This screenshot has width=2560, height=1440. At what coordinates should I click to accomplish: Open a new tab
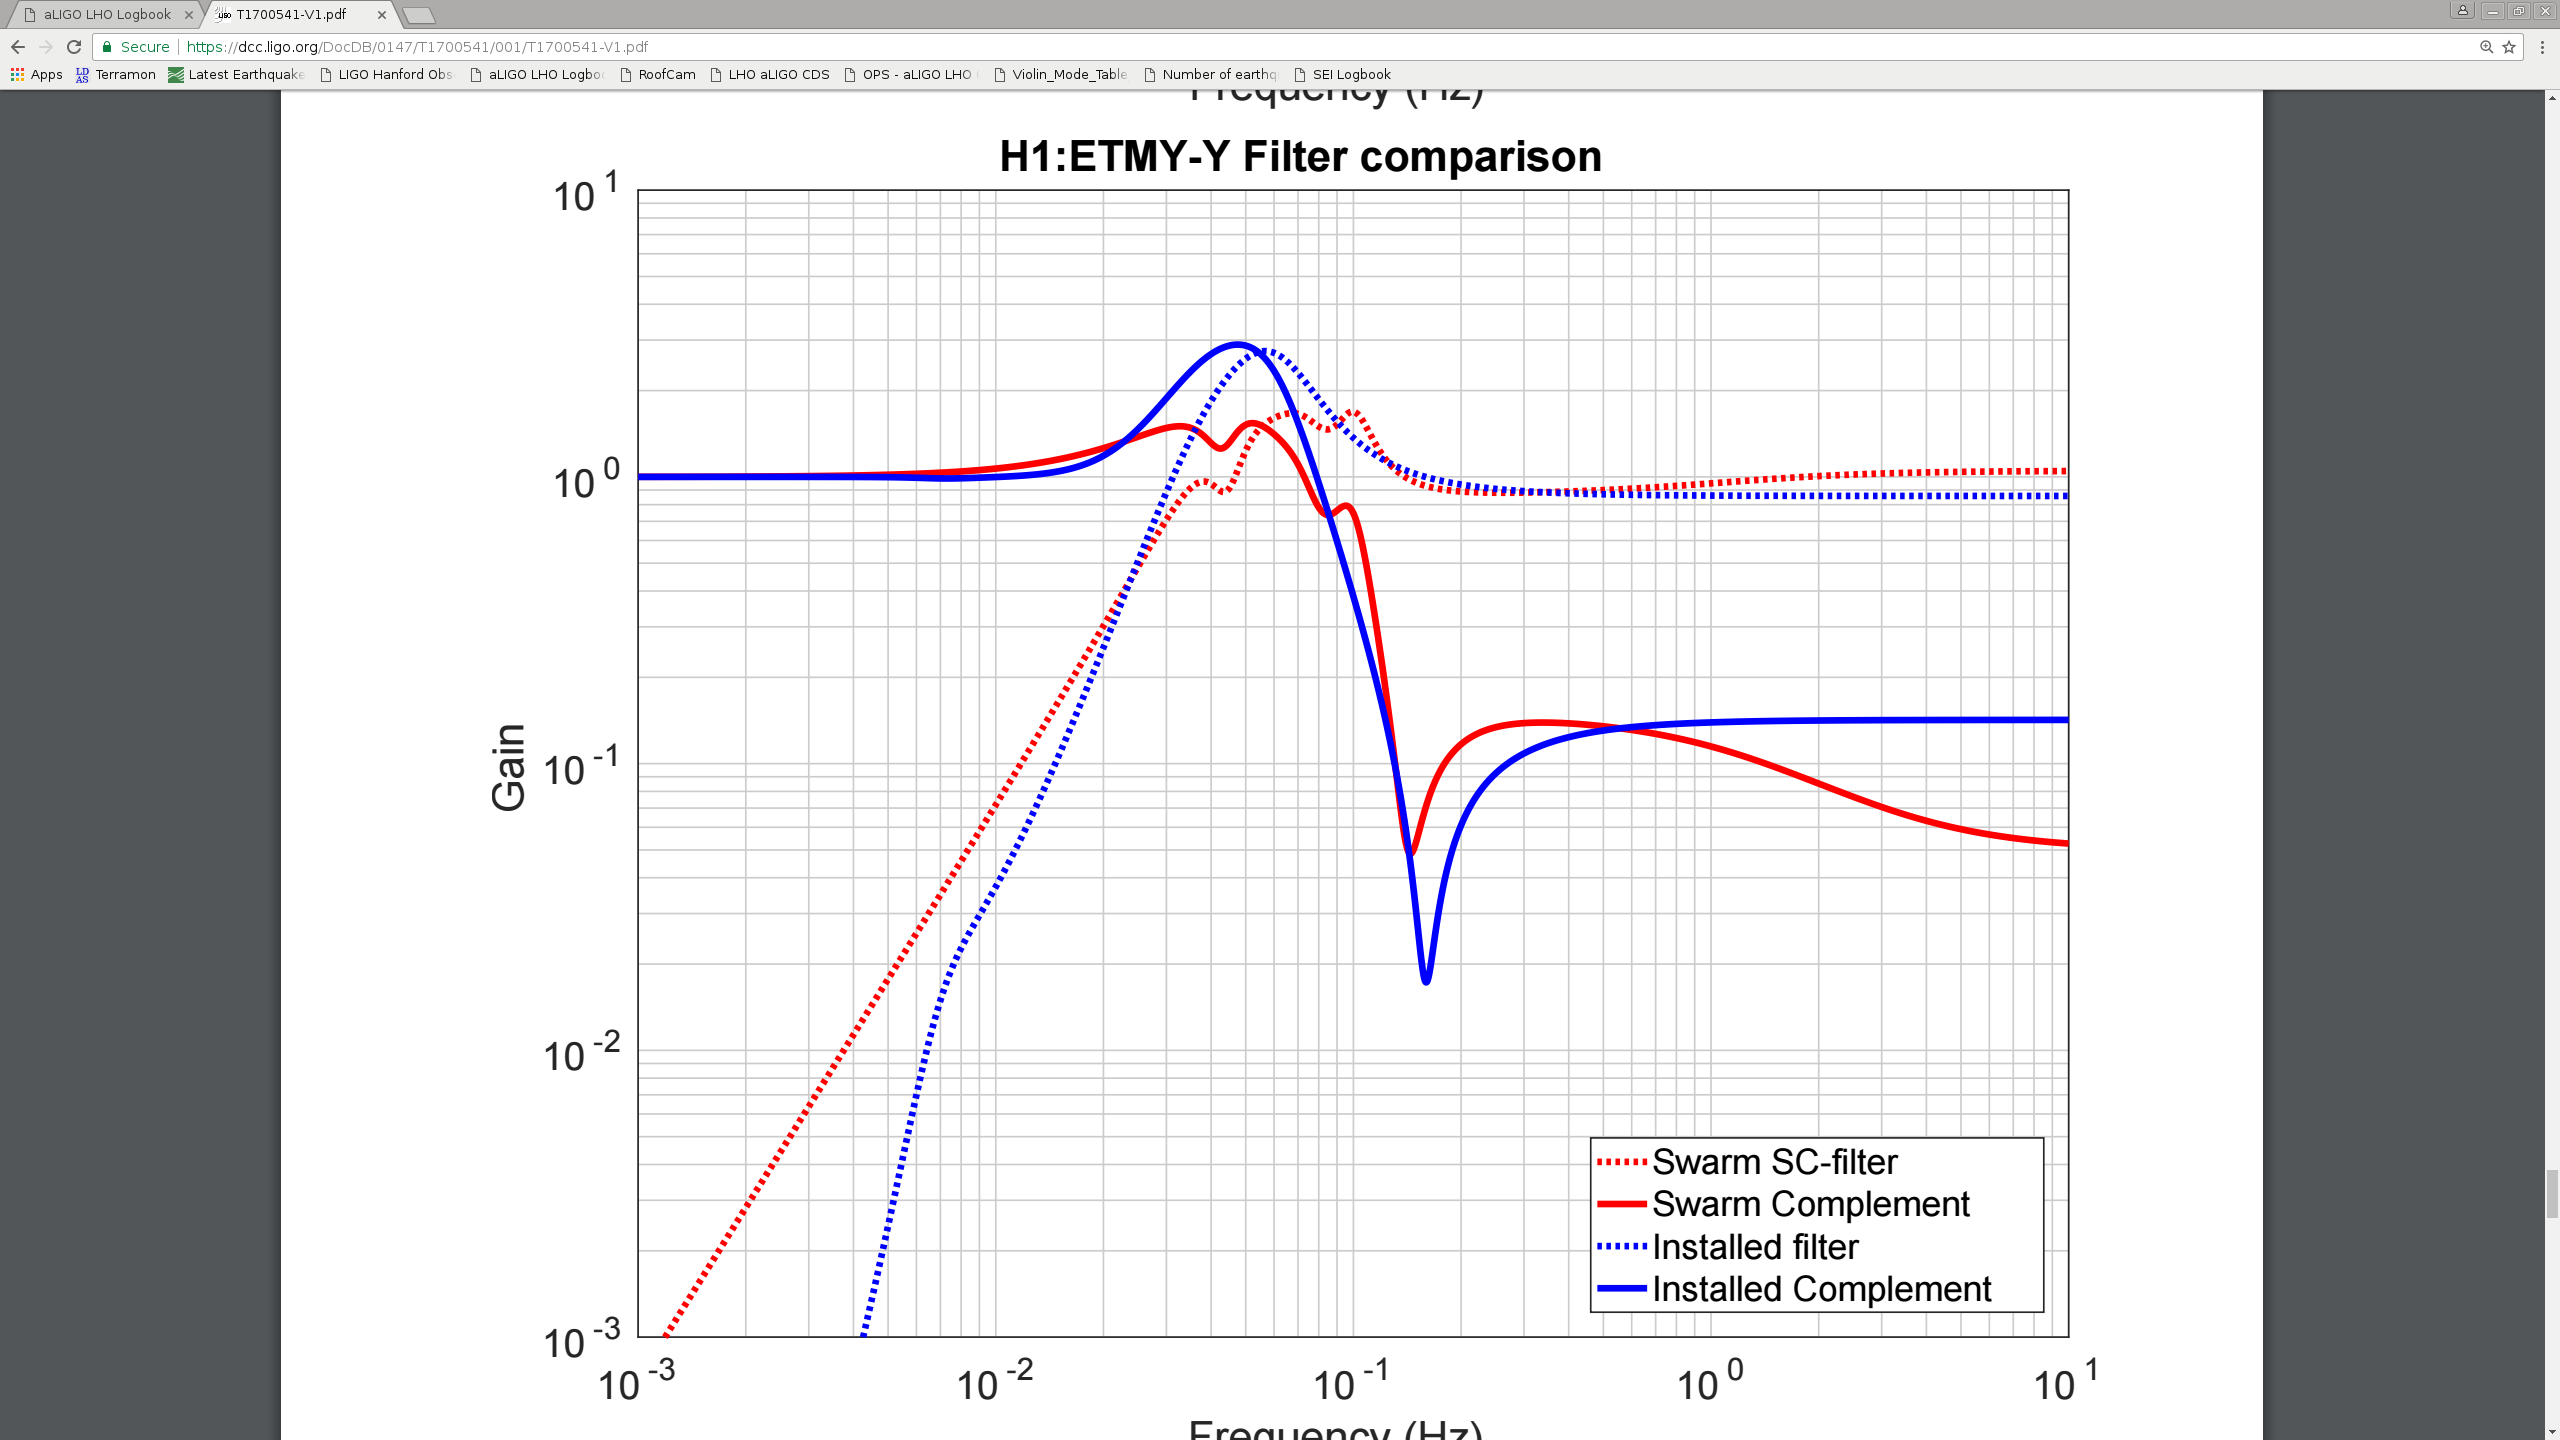(418, 15)
